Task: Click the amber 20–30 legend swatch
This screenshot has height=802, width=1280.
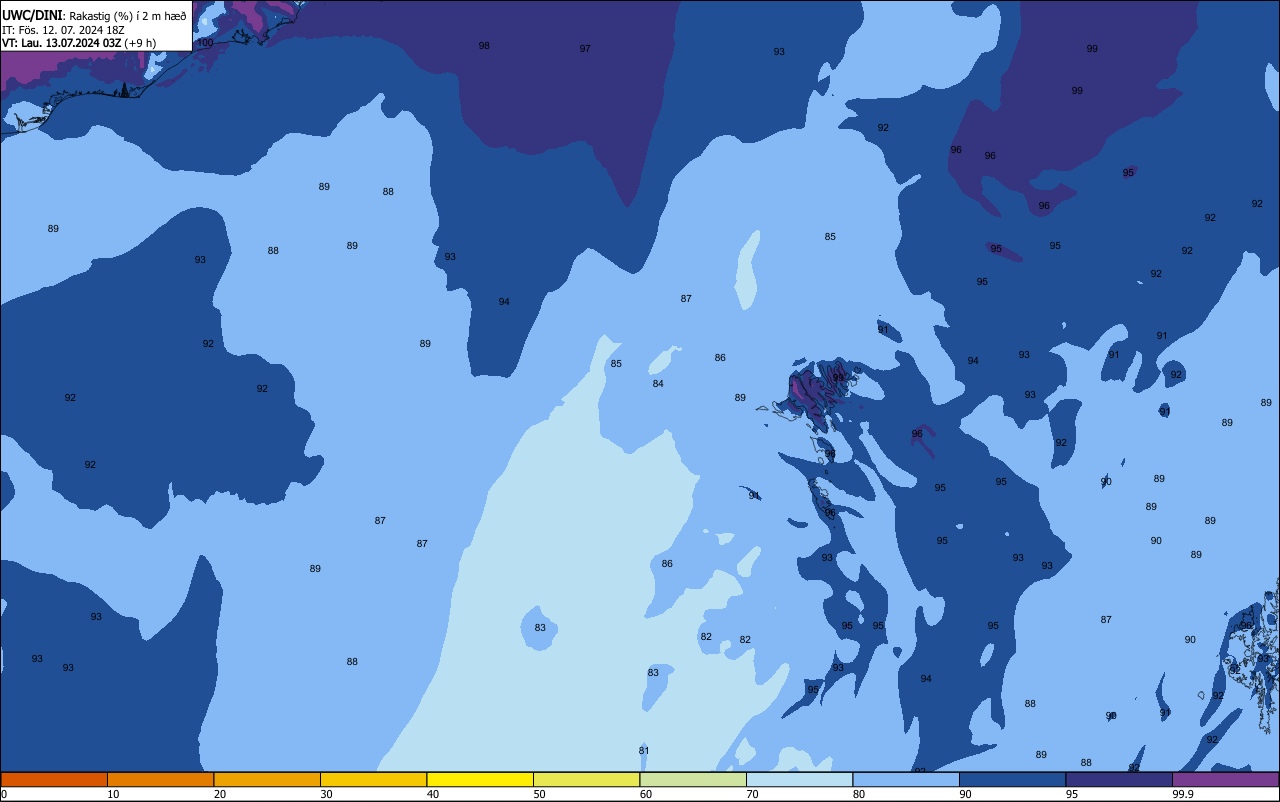Action: (x=267, y=779)
